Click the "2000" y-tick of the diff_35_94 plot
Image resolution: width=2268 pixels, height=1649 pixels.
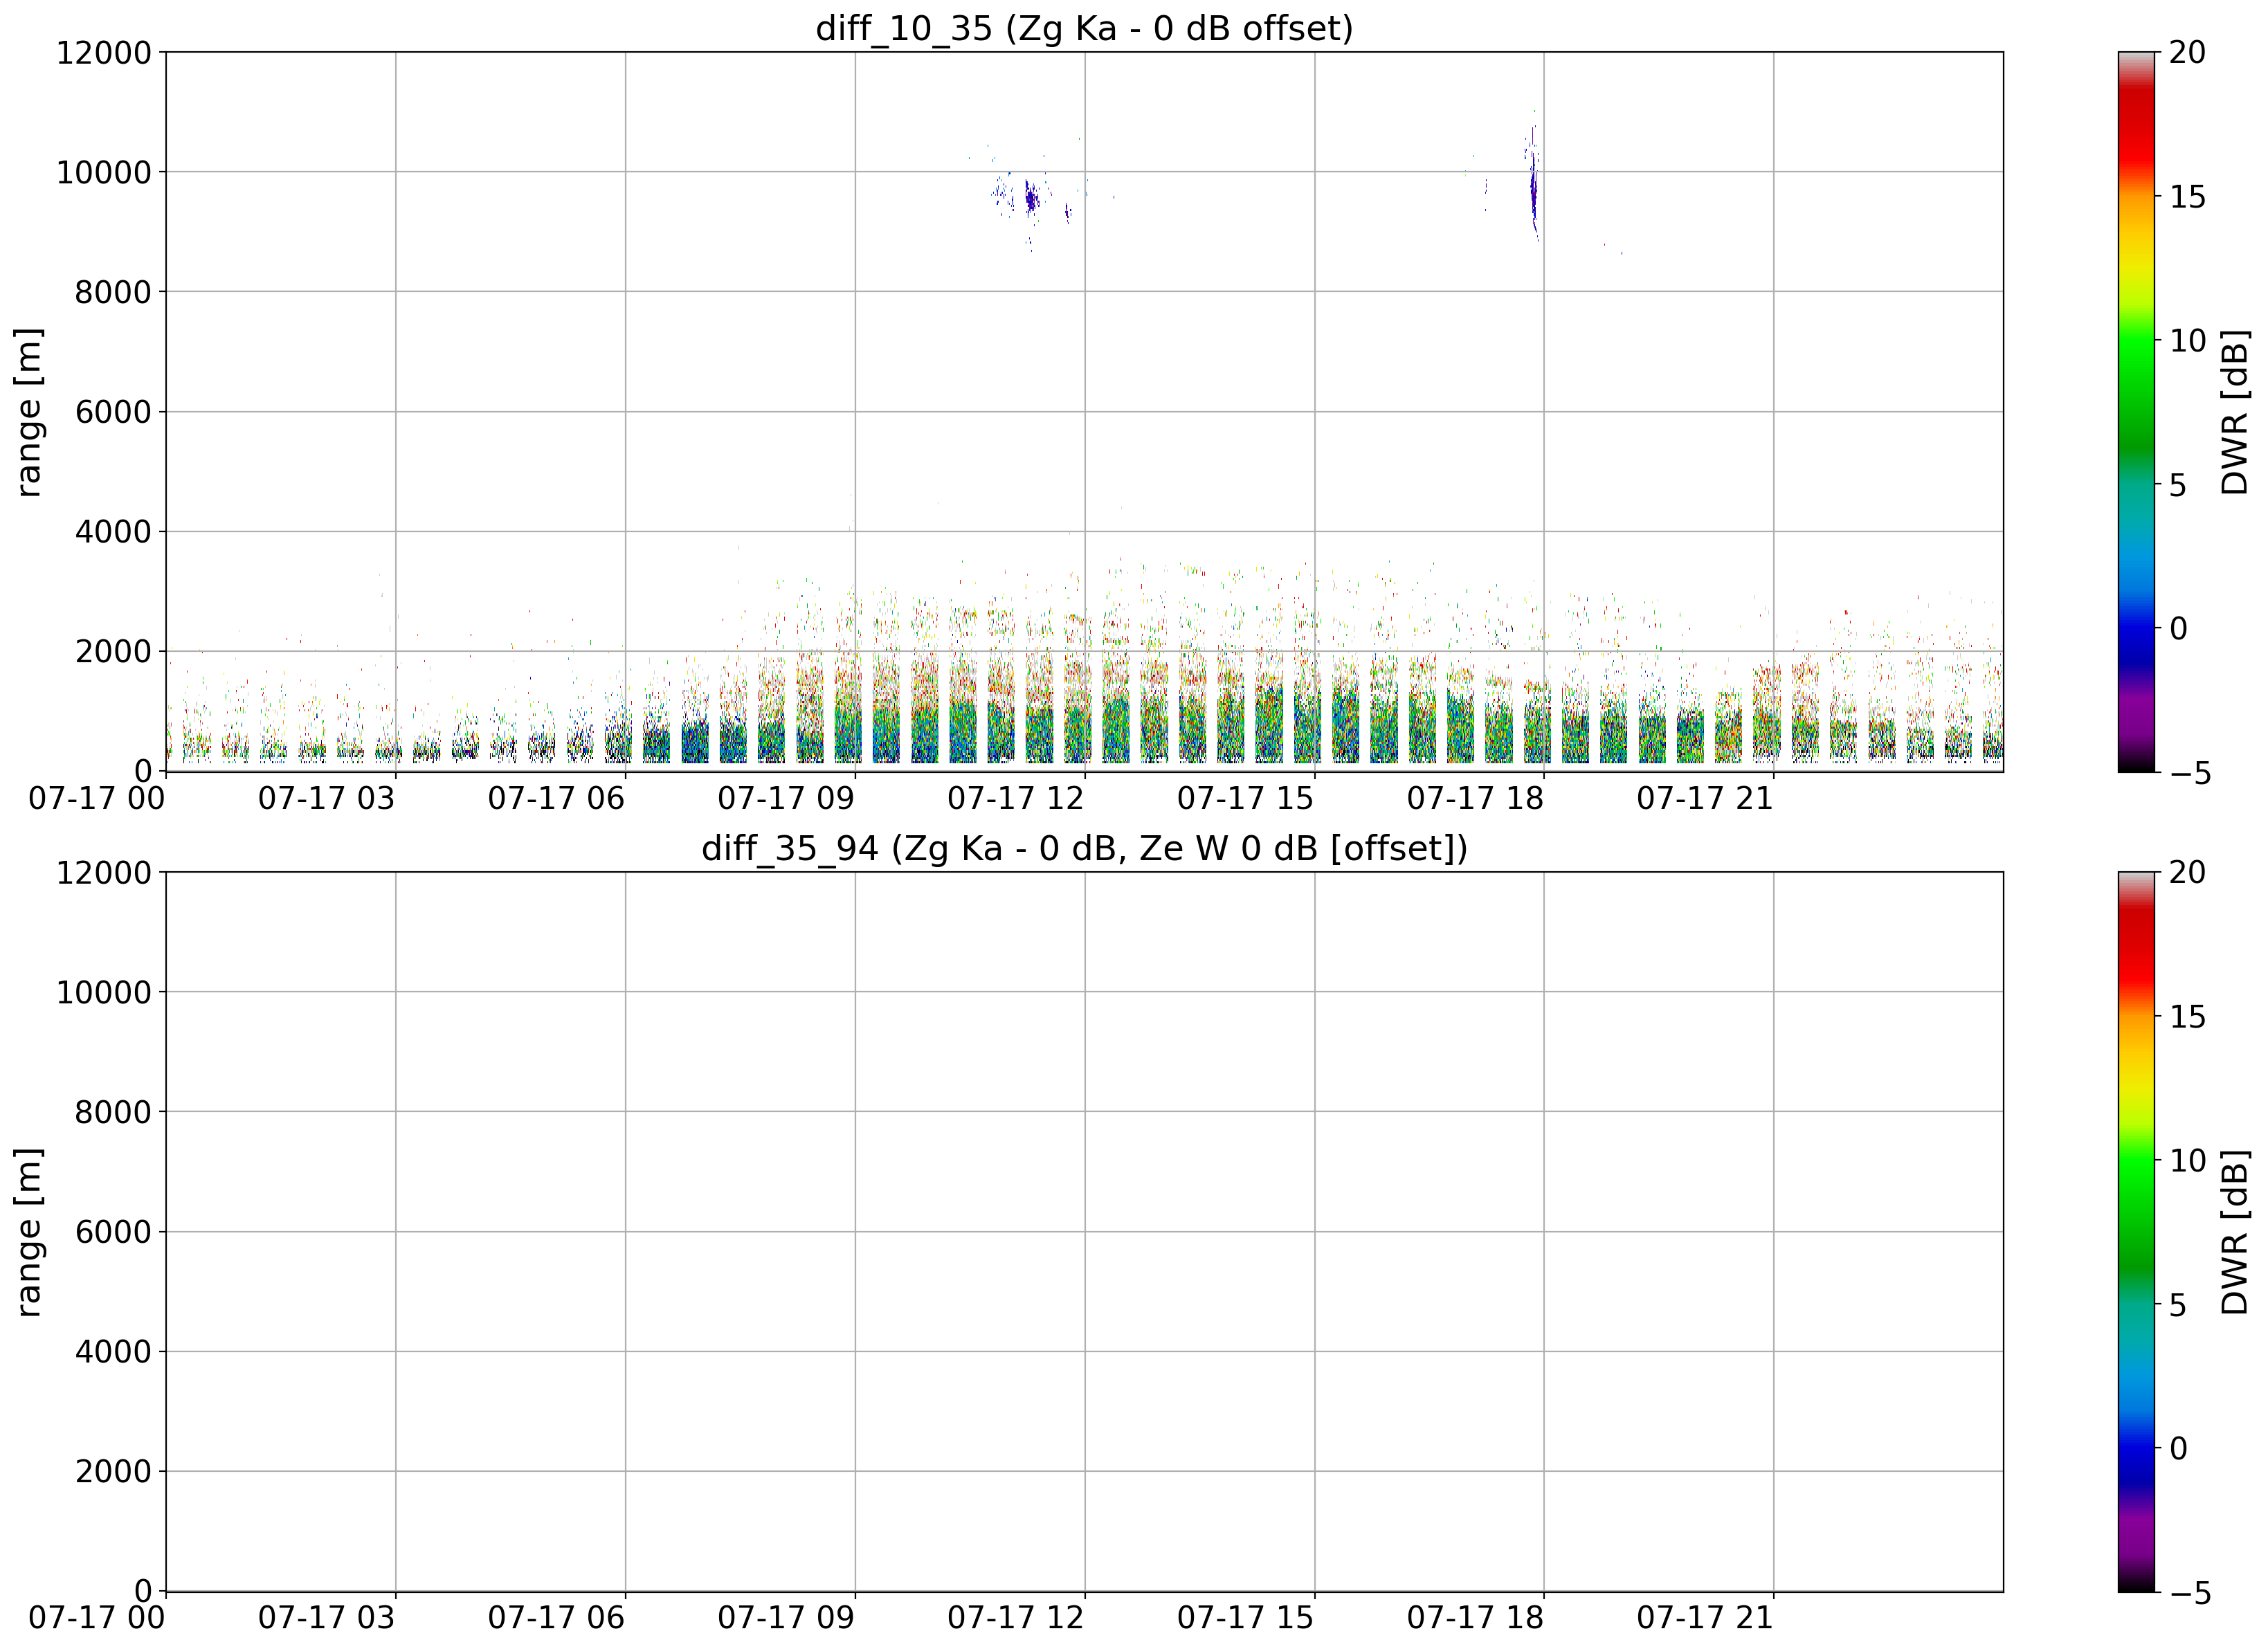(x=113, y=1471)
